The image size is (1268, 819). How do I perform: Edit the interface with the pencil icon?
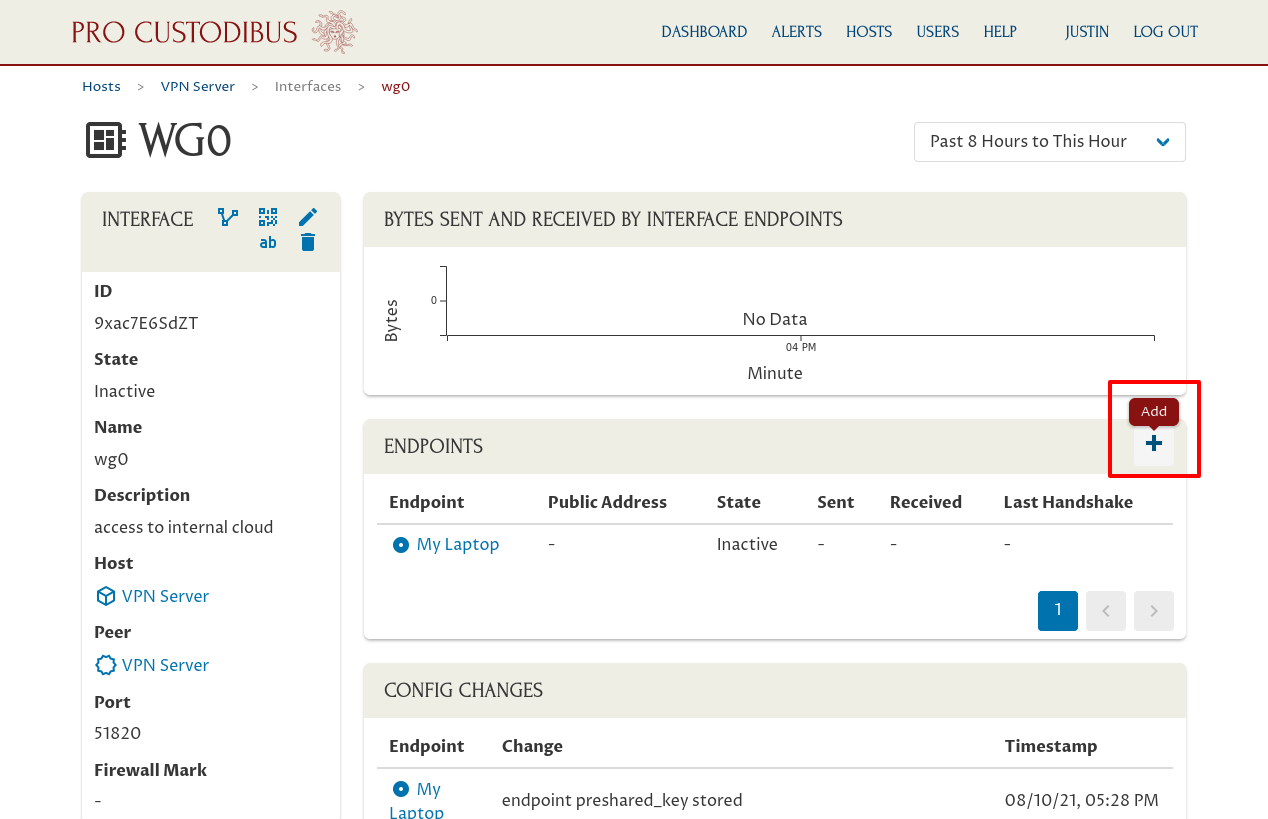click(x=308, y=217)
